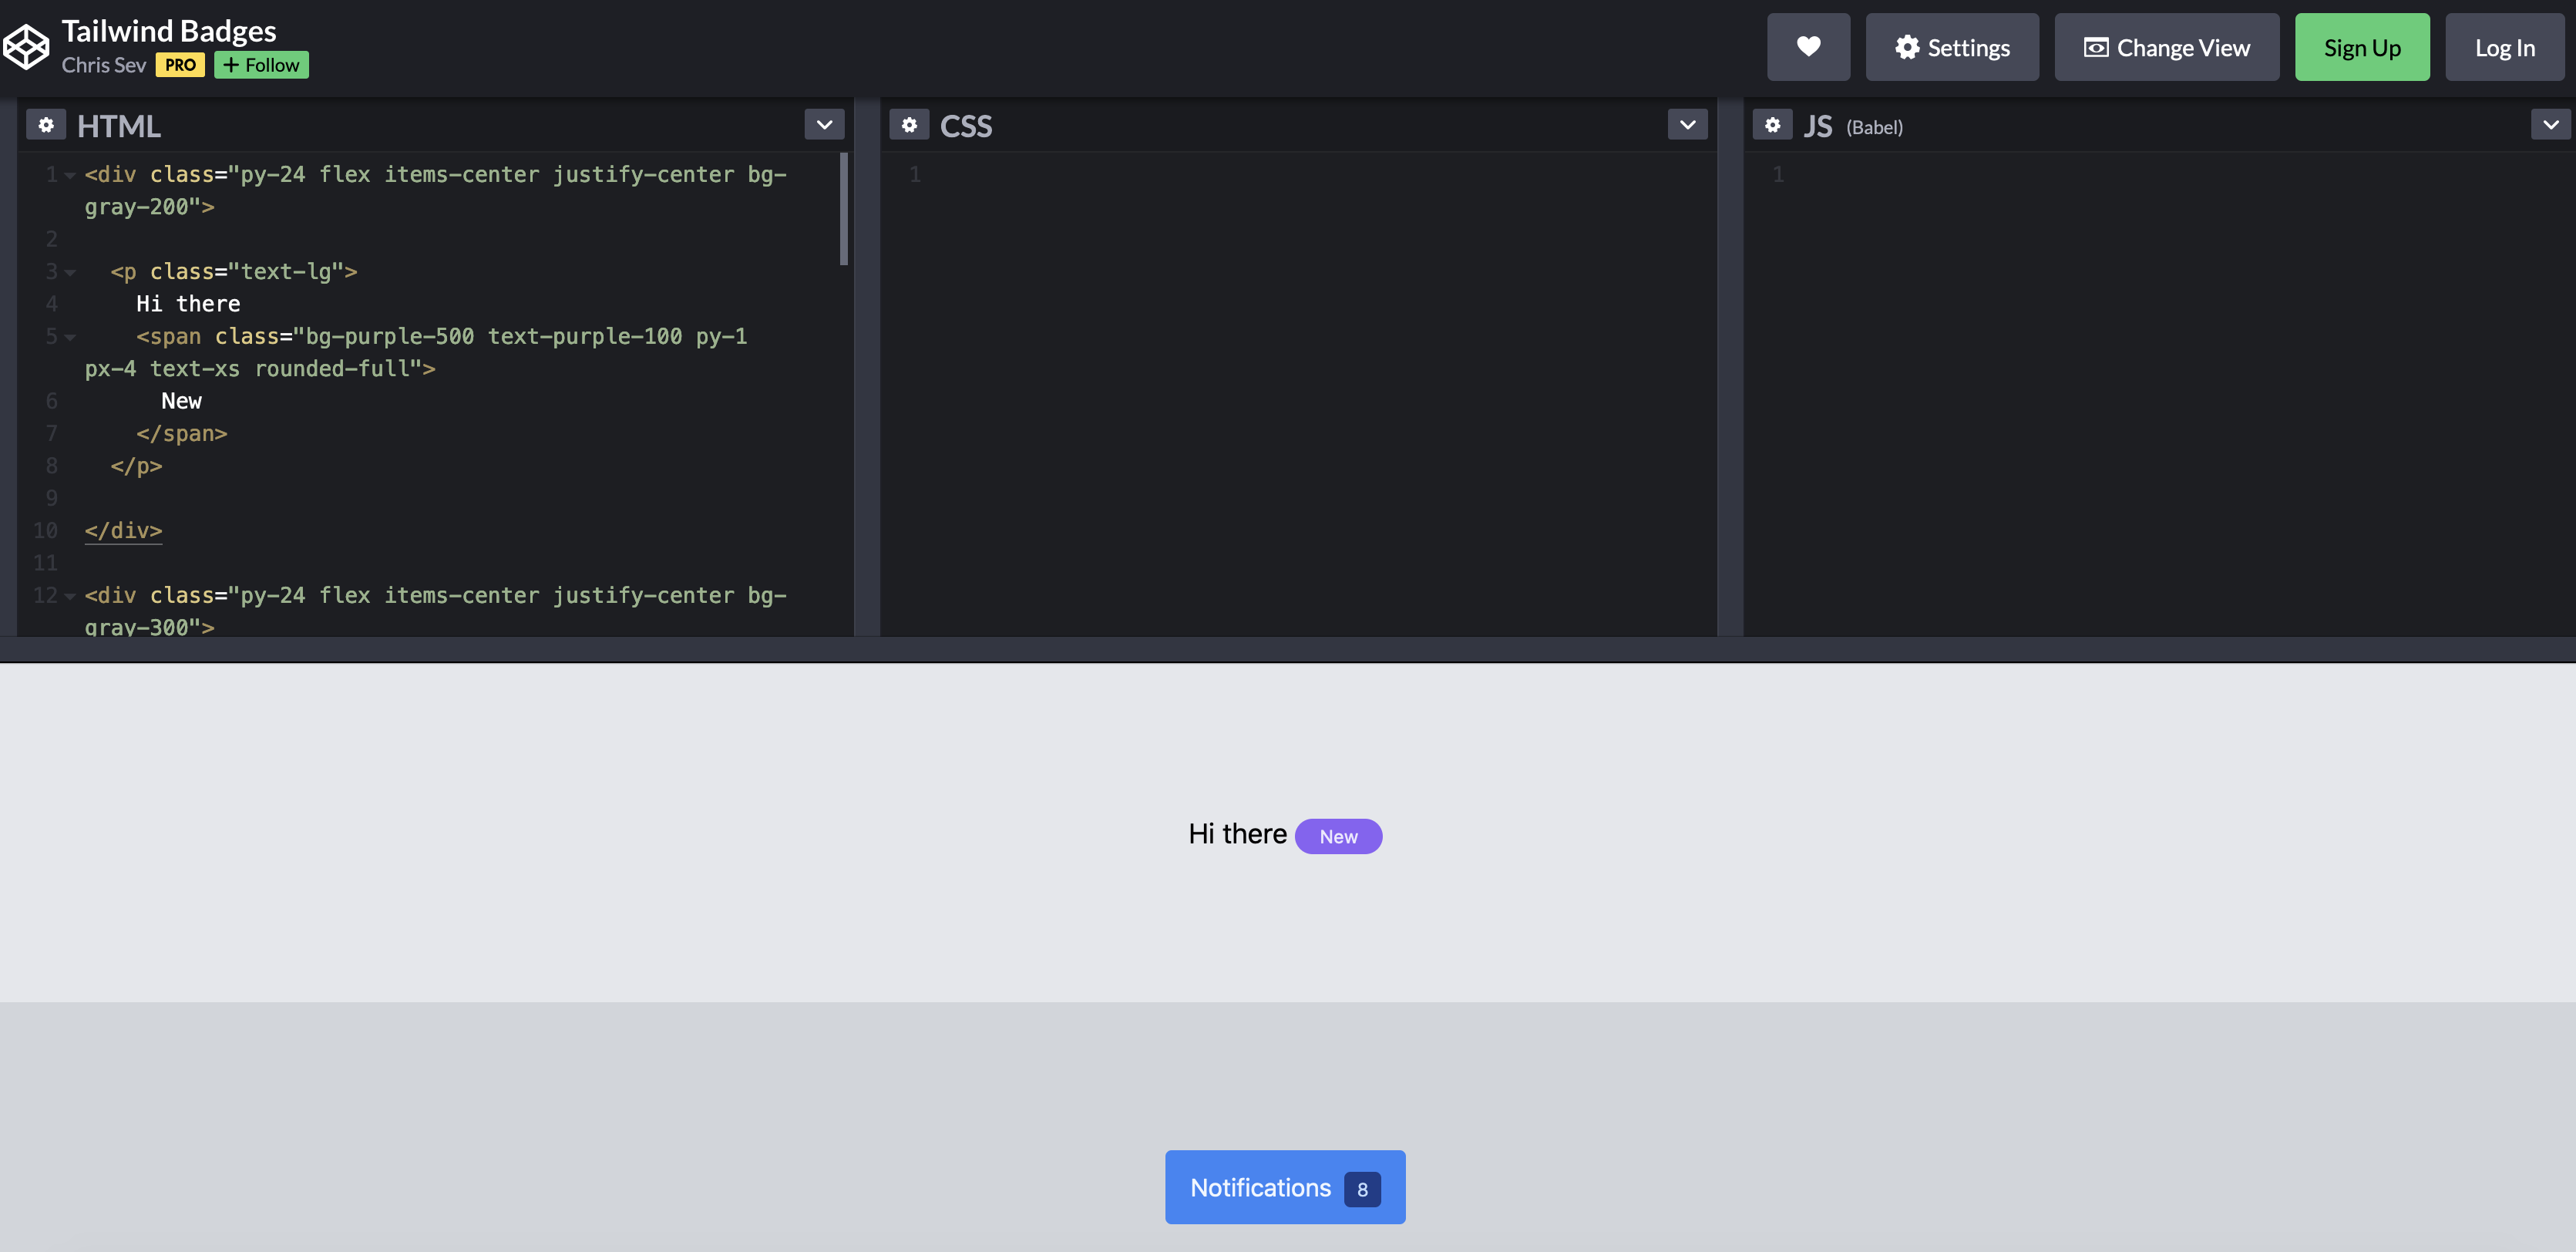Screen dimensions: 2576x1252
Task: Love this pen with heart icon
Action: pos(1808,47)
